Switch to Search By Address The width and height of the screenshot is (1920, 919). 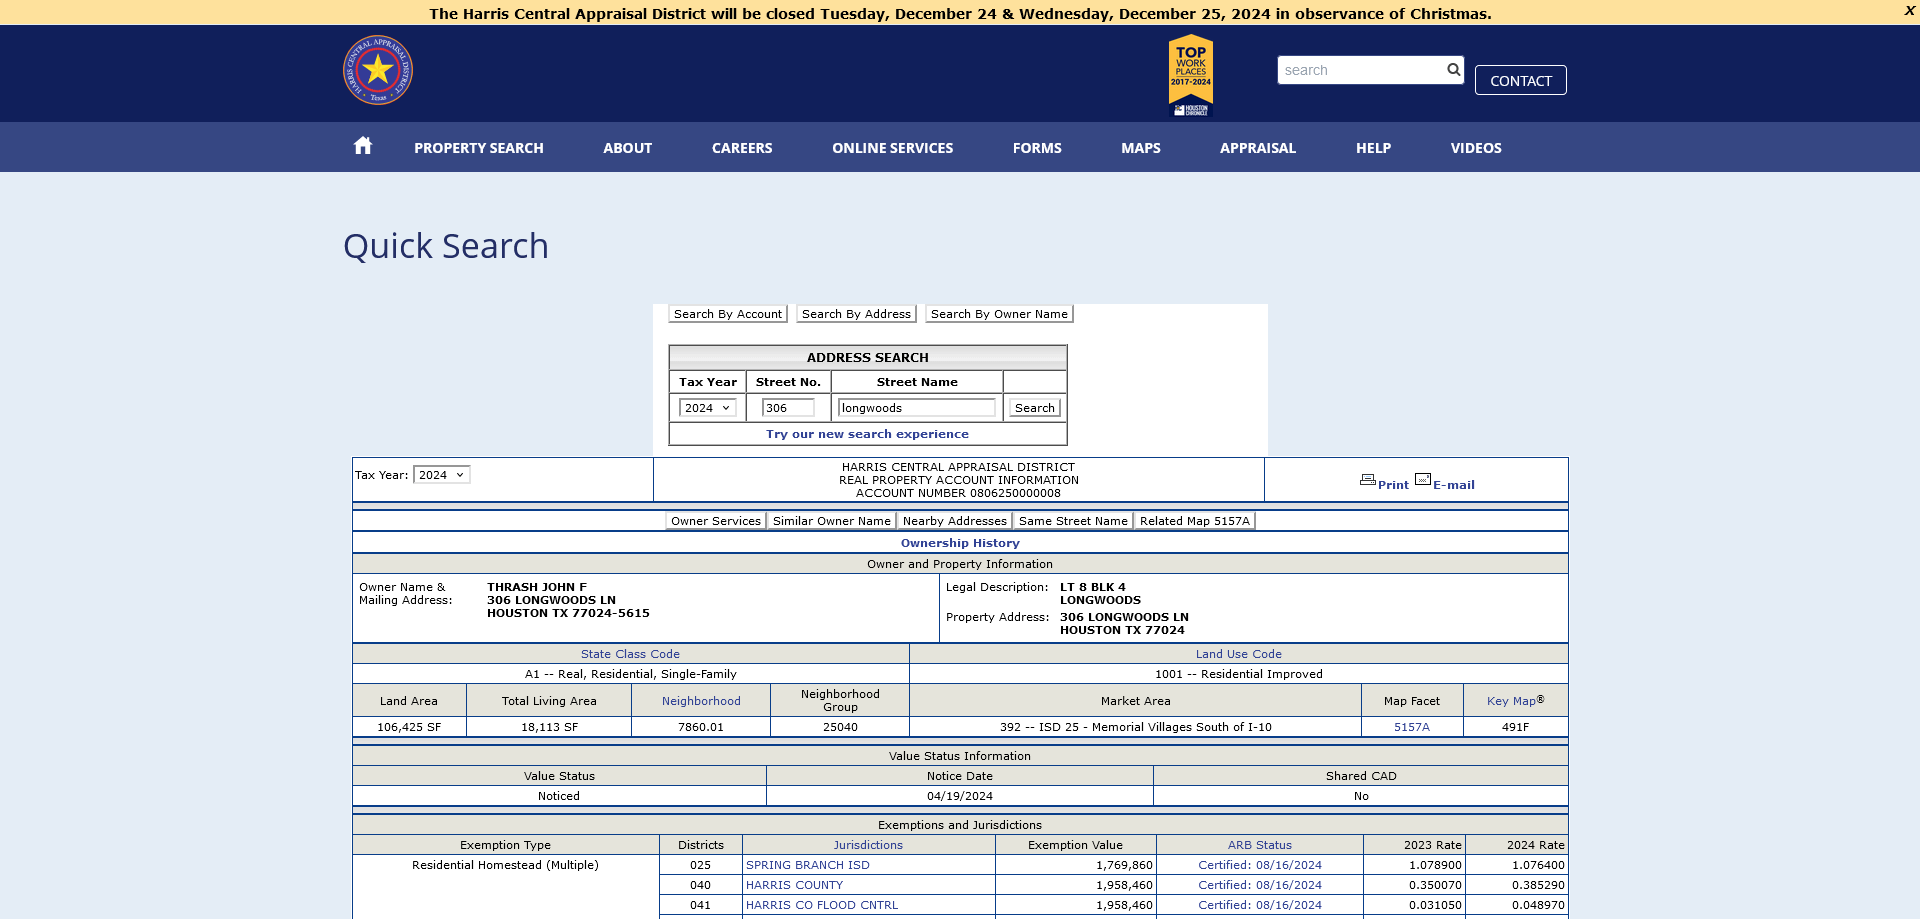856,314
